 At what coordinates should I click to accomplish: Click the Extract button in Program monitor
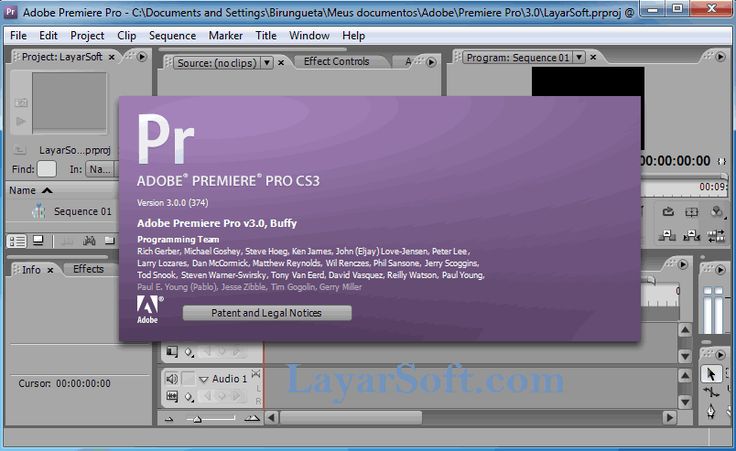[692, 235]
